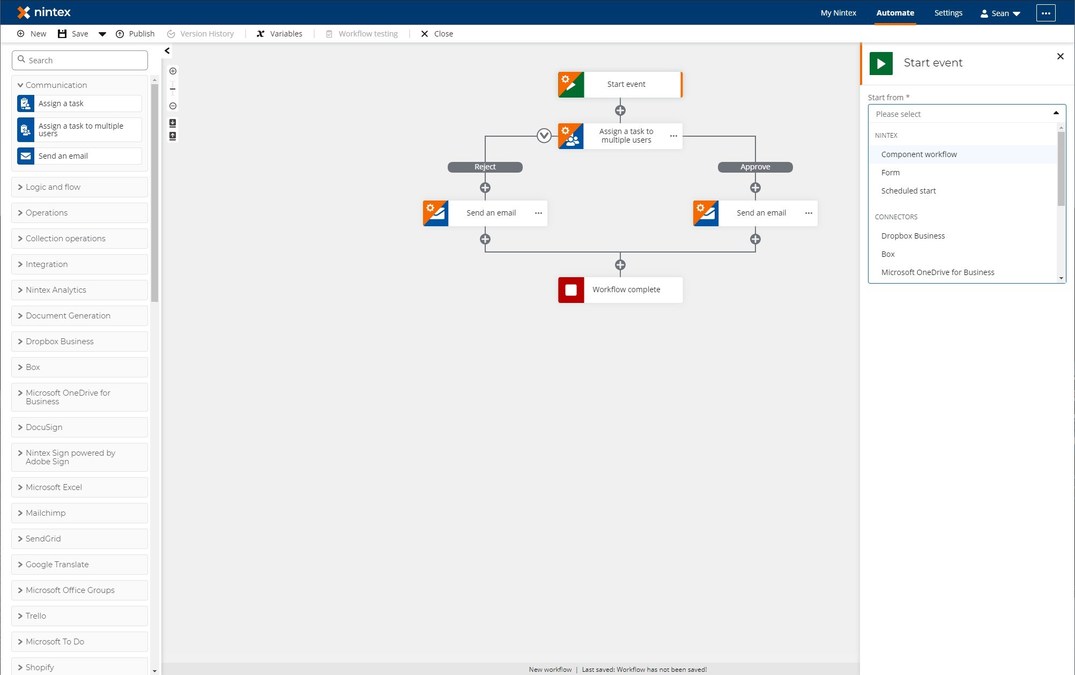
Task: Open the three-dots menu in top right header
Action: pos(1045,13)
